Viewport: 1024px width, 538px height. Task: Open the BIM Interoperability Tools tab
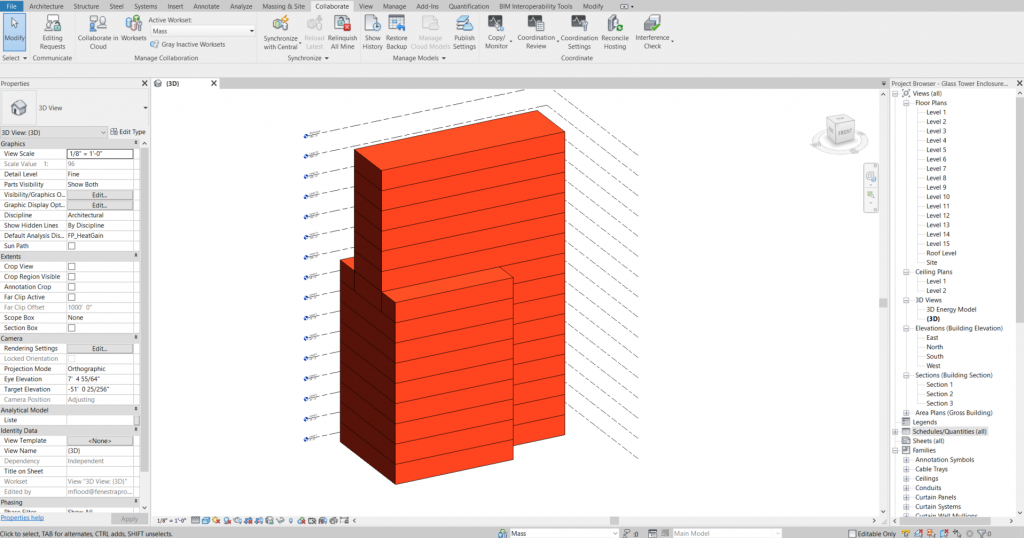pyautogui.click(x=536, y=6)
